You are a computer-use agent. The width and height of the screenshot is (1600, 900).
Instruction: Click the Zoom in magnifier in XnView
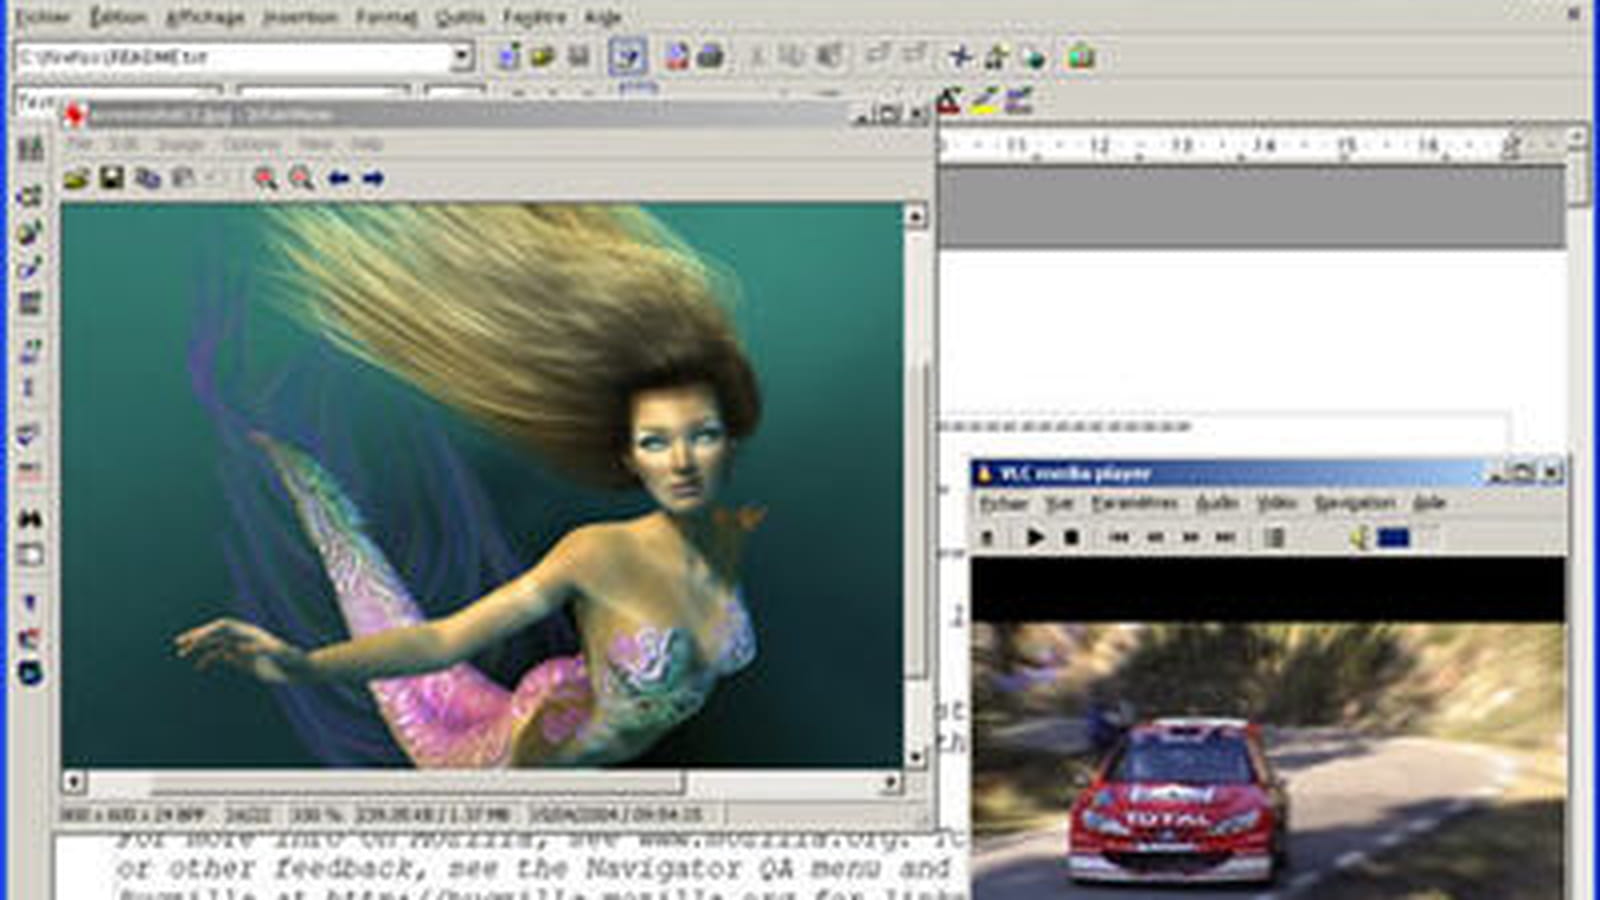coord(265,178)
